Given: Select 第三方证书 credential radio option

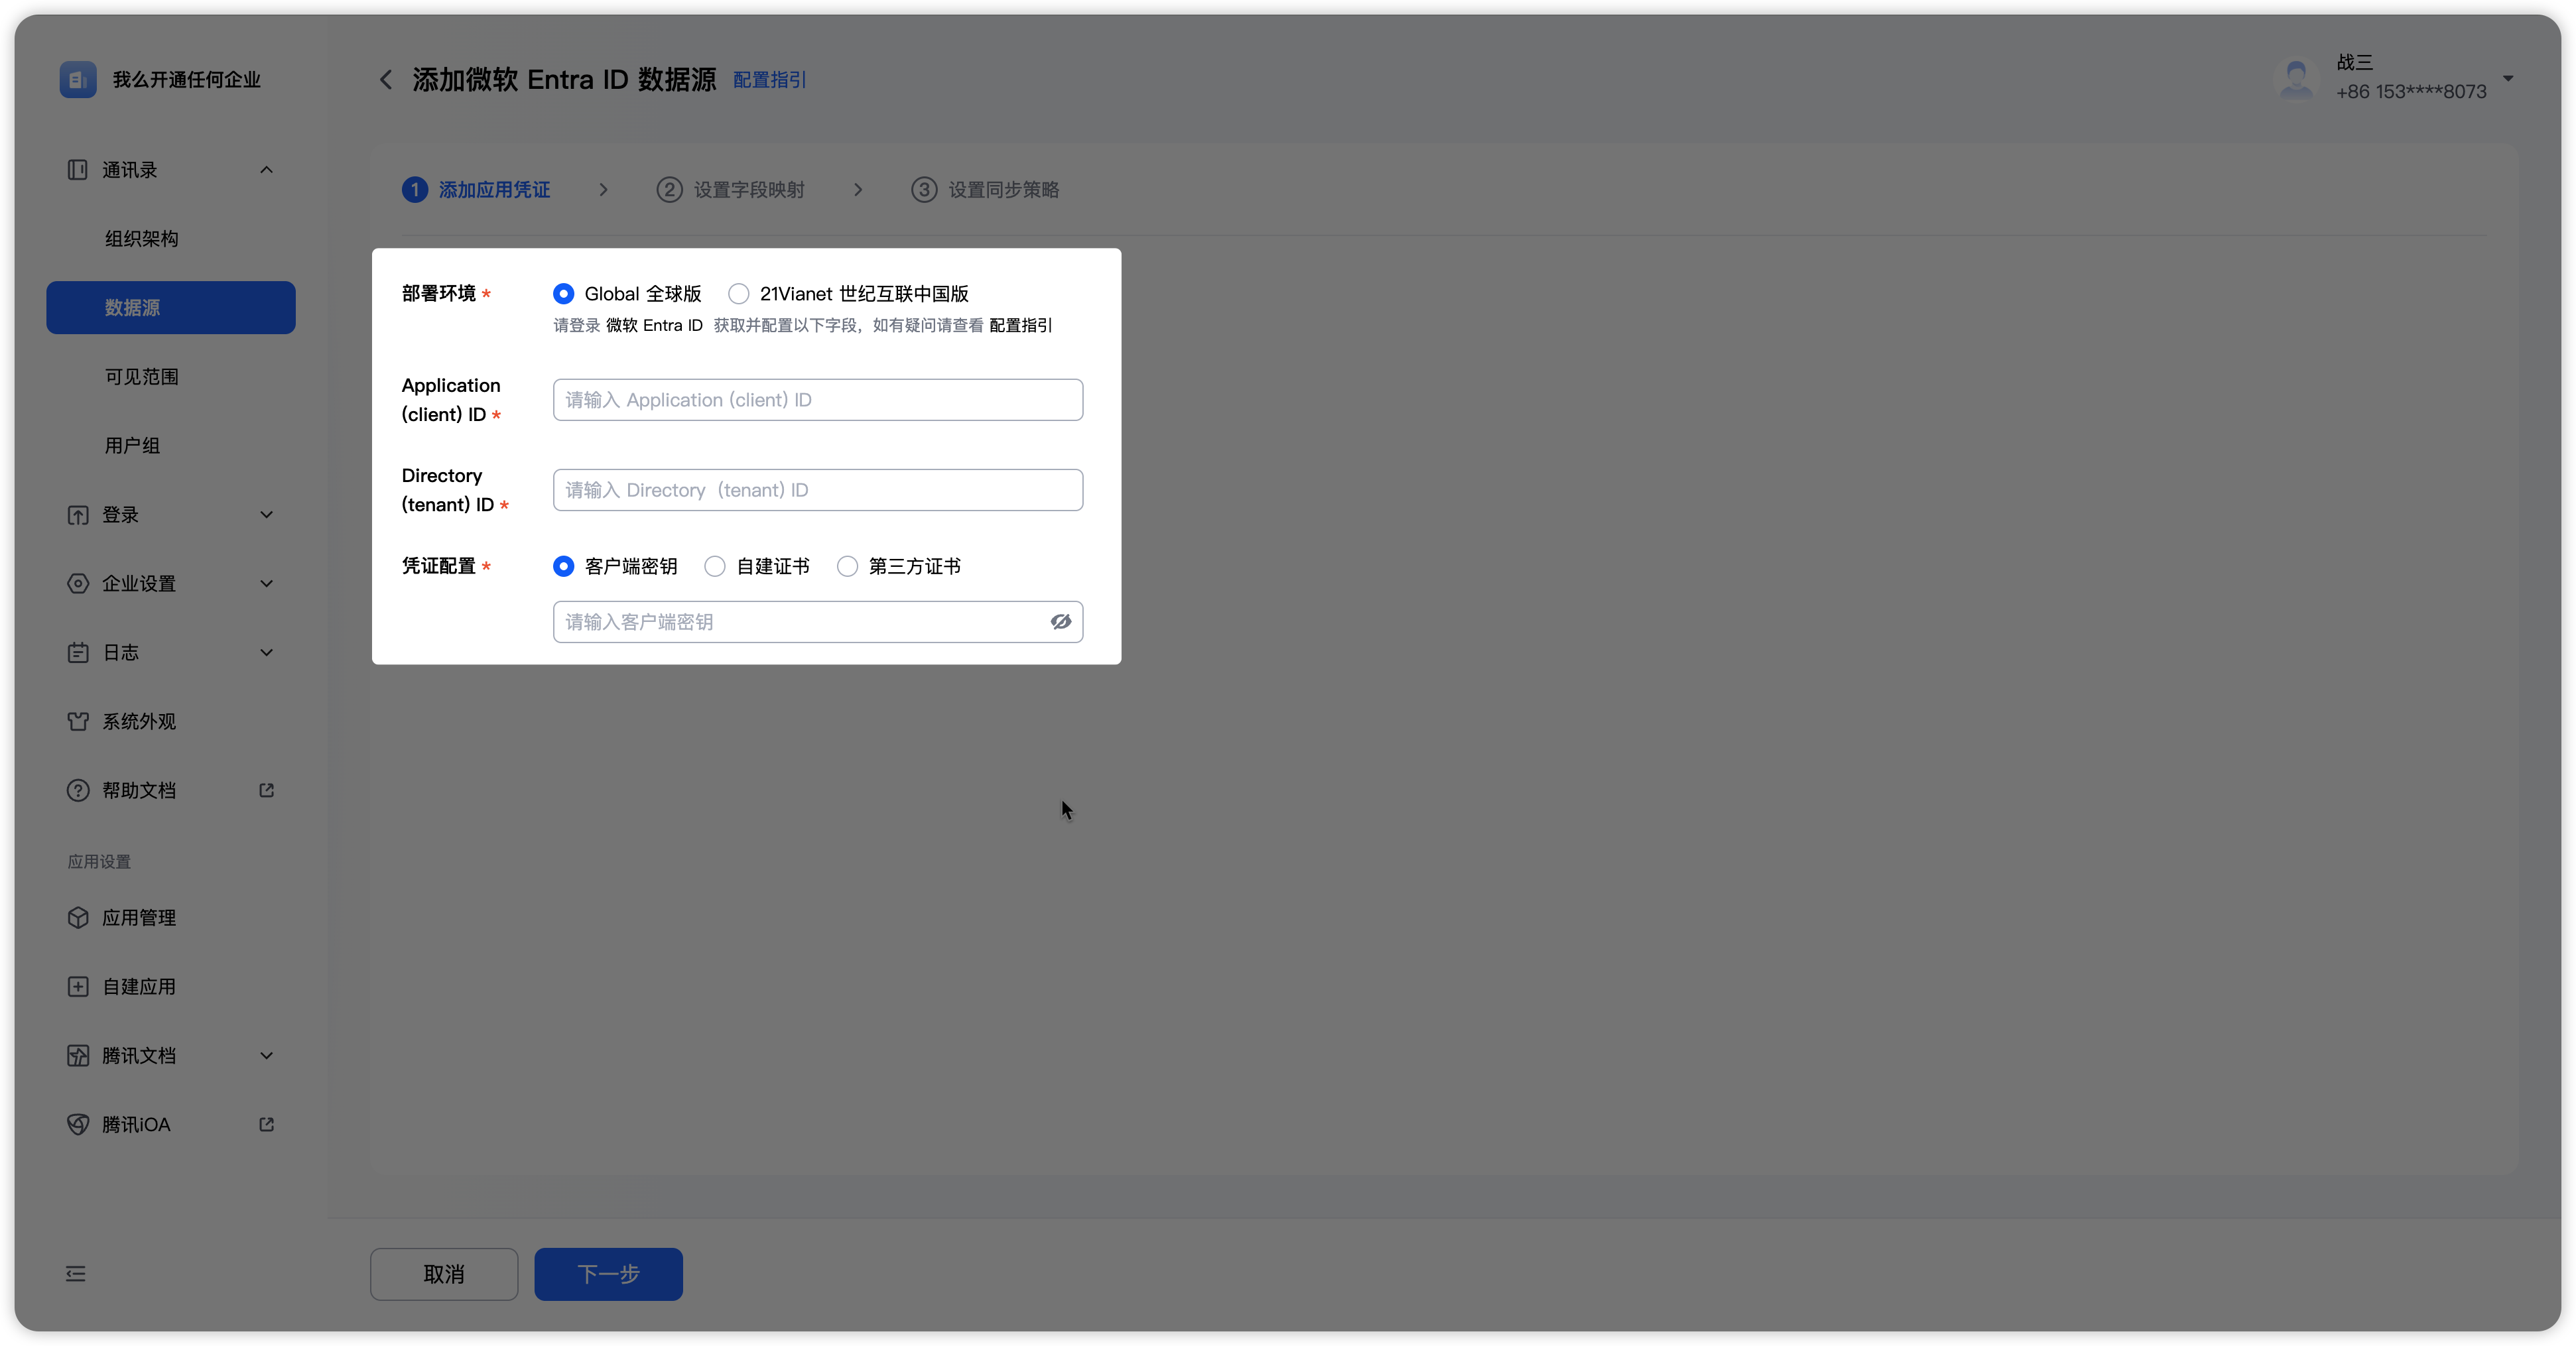Looking at the screenshot, I should pos(847,566).
